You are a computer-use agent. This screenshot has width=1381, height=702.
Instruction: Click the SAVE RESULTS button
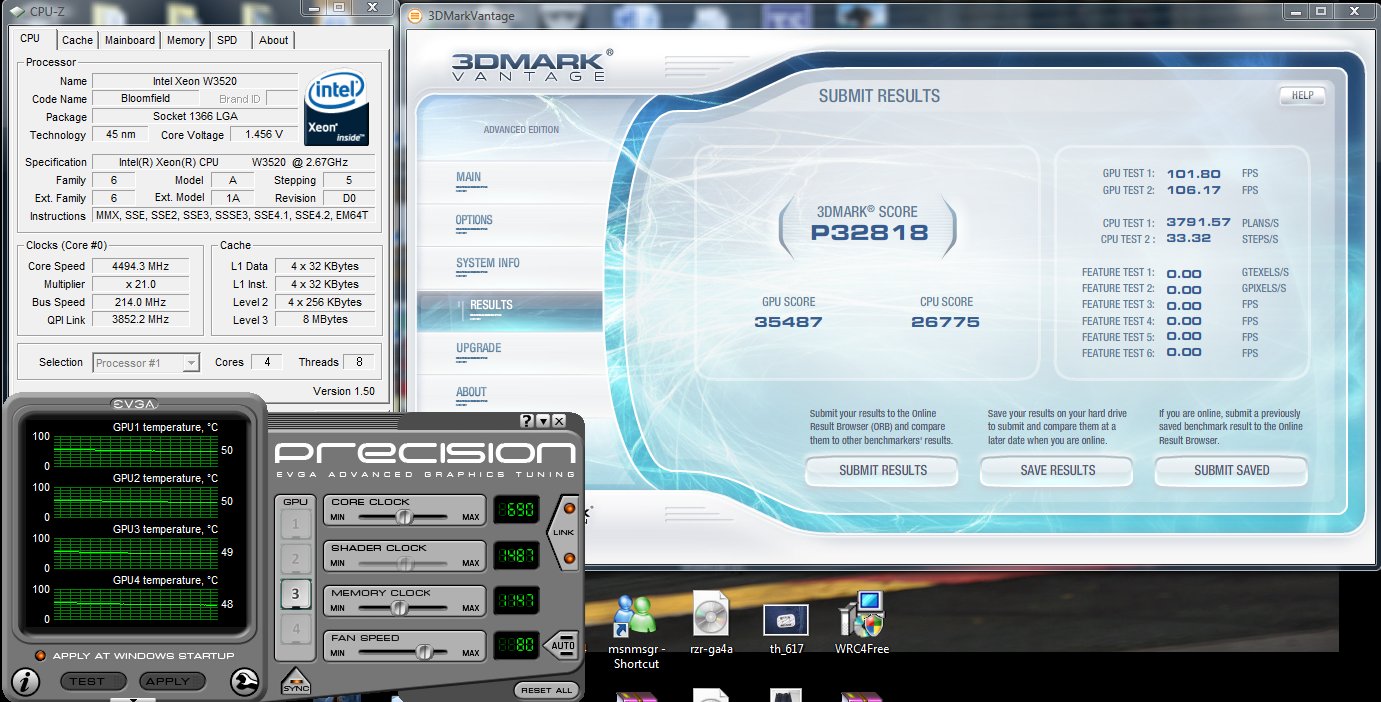pyautogui.click(x=1058, y=470)
